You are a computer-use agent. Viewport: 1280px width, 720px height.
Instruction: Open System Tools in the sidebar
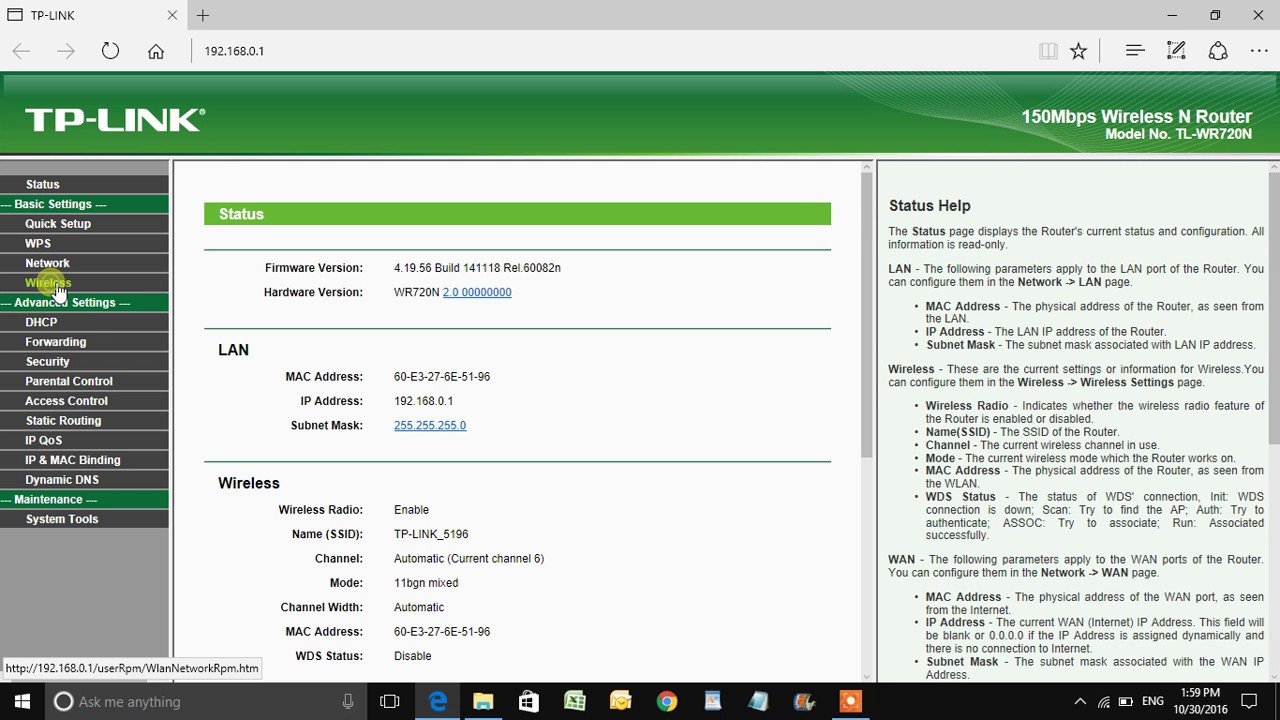(62, 518)
